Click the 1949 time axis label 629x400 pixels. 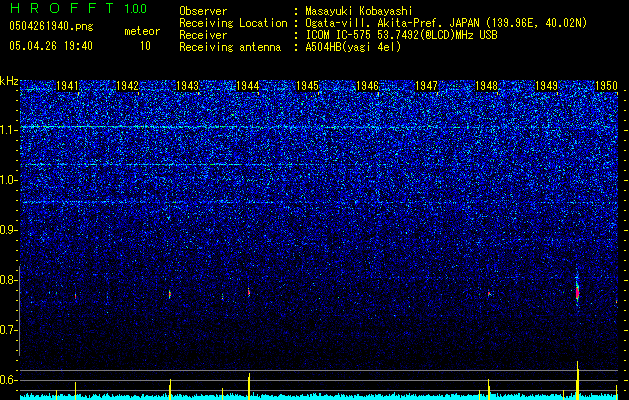(x=546, y=86)
